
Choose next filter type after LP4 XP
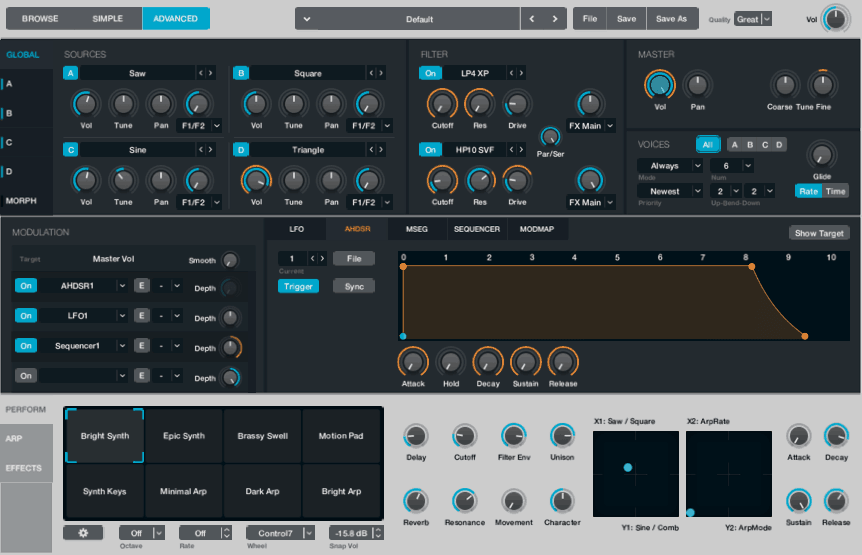tap(521, 73)
